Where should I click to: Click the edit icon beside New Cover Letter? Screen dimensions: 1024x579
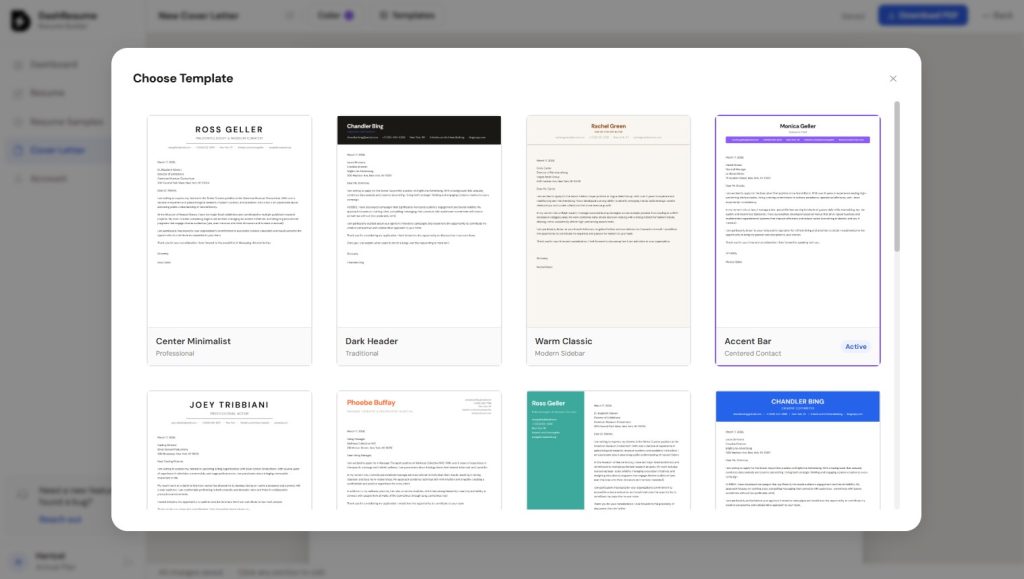click(287, 15)
